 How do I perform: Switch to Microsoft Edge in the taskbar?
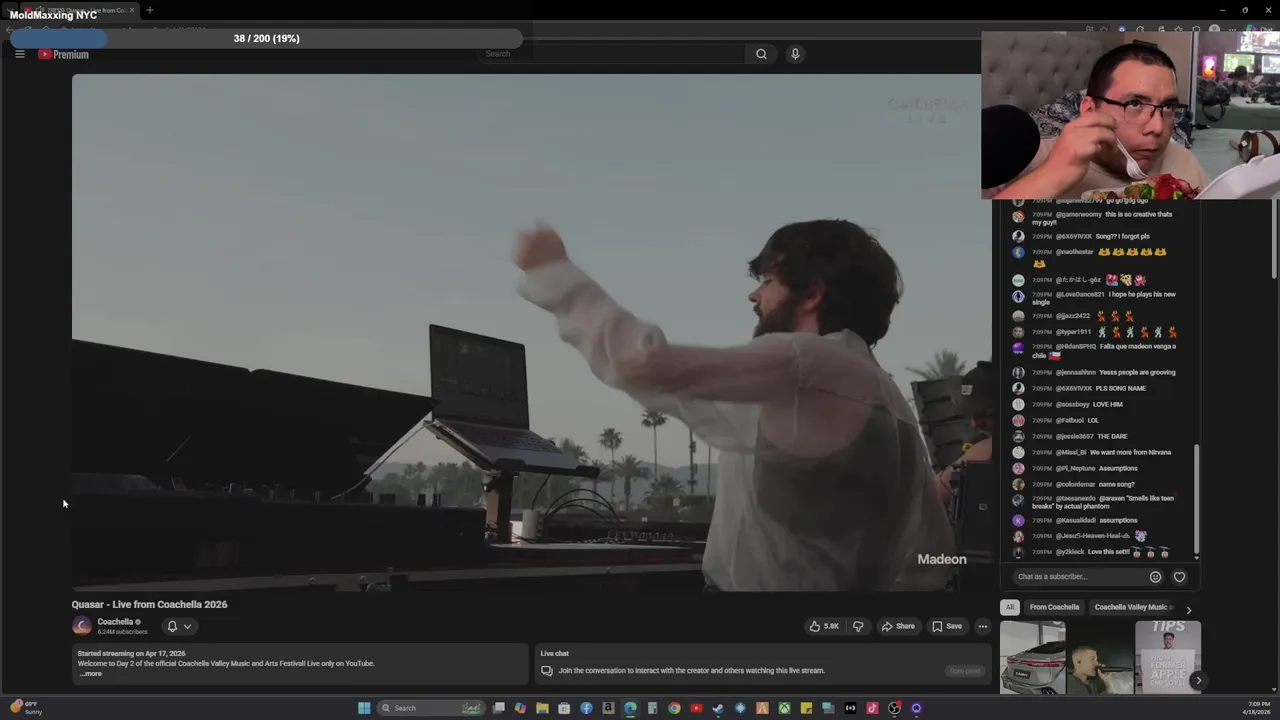[x=630, y=708]
